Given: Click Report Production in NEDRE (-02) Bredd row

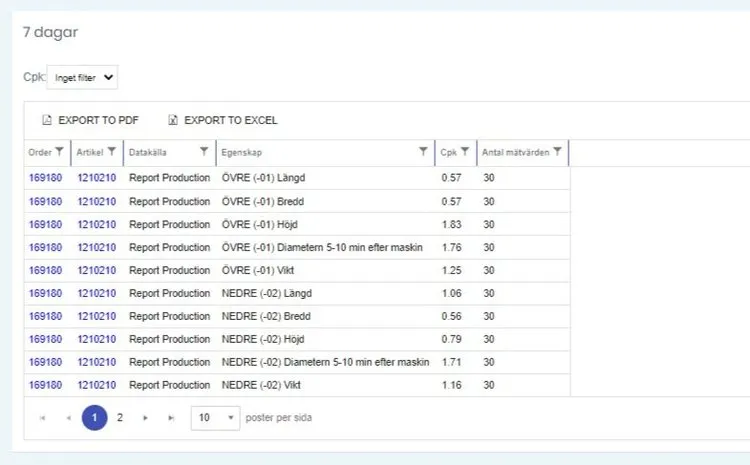Looking at the screenshot, I should coord(170,316).
